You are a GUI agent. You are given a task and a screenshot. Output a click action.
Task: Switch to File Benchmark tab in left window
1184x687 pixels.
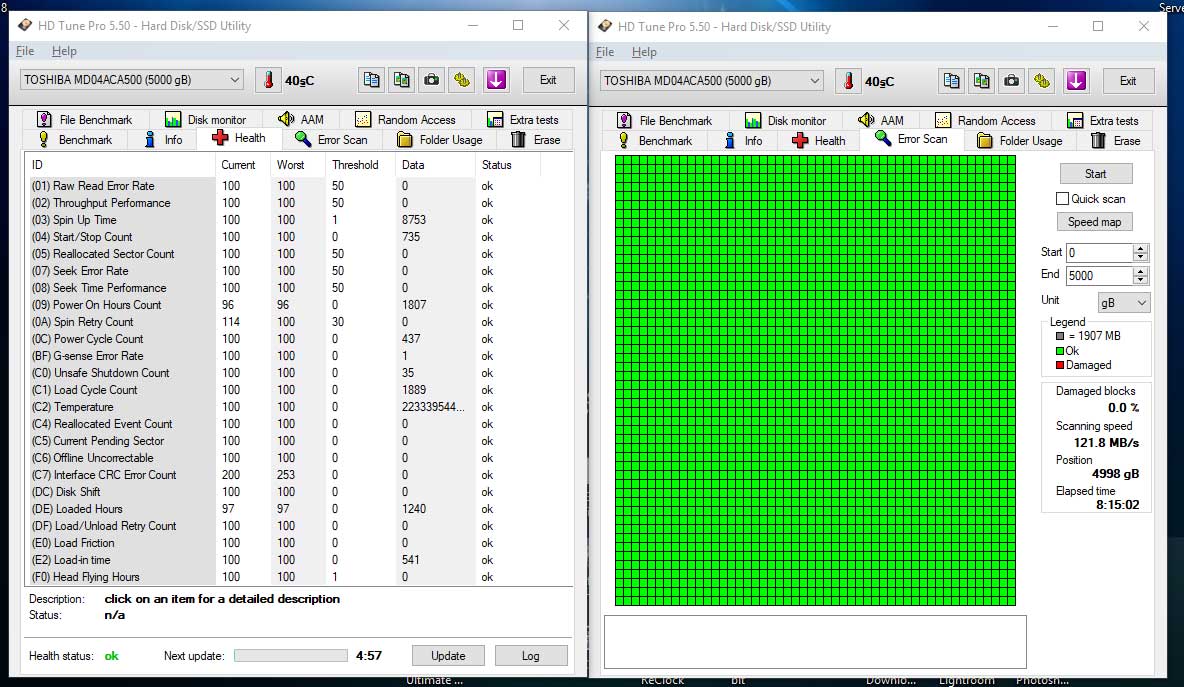tap(85, 119)
